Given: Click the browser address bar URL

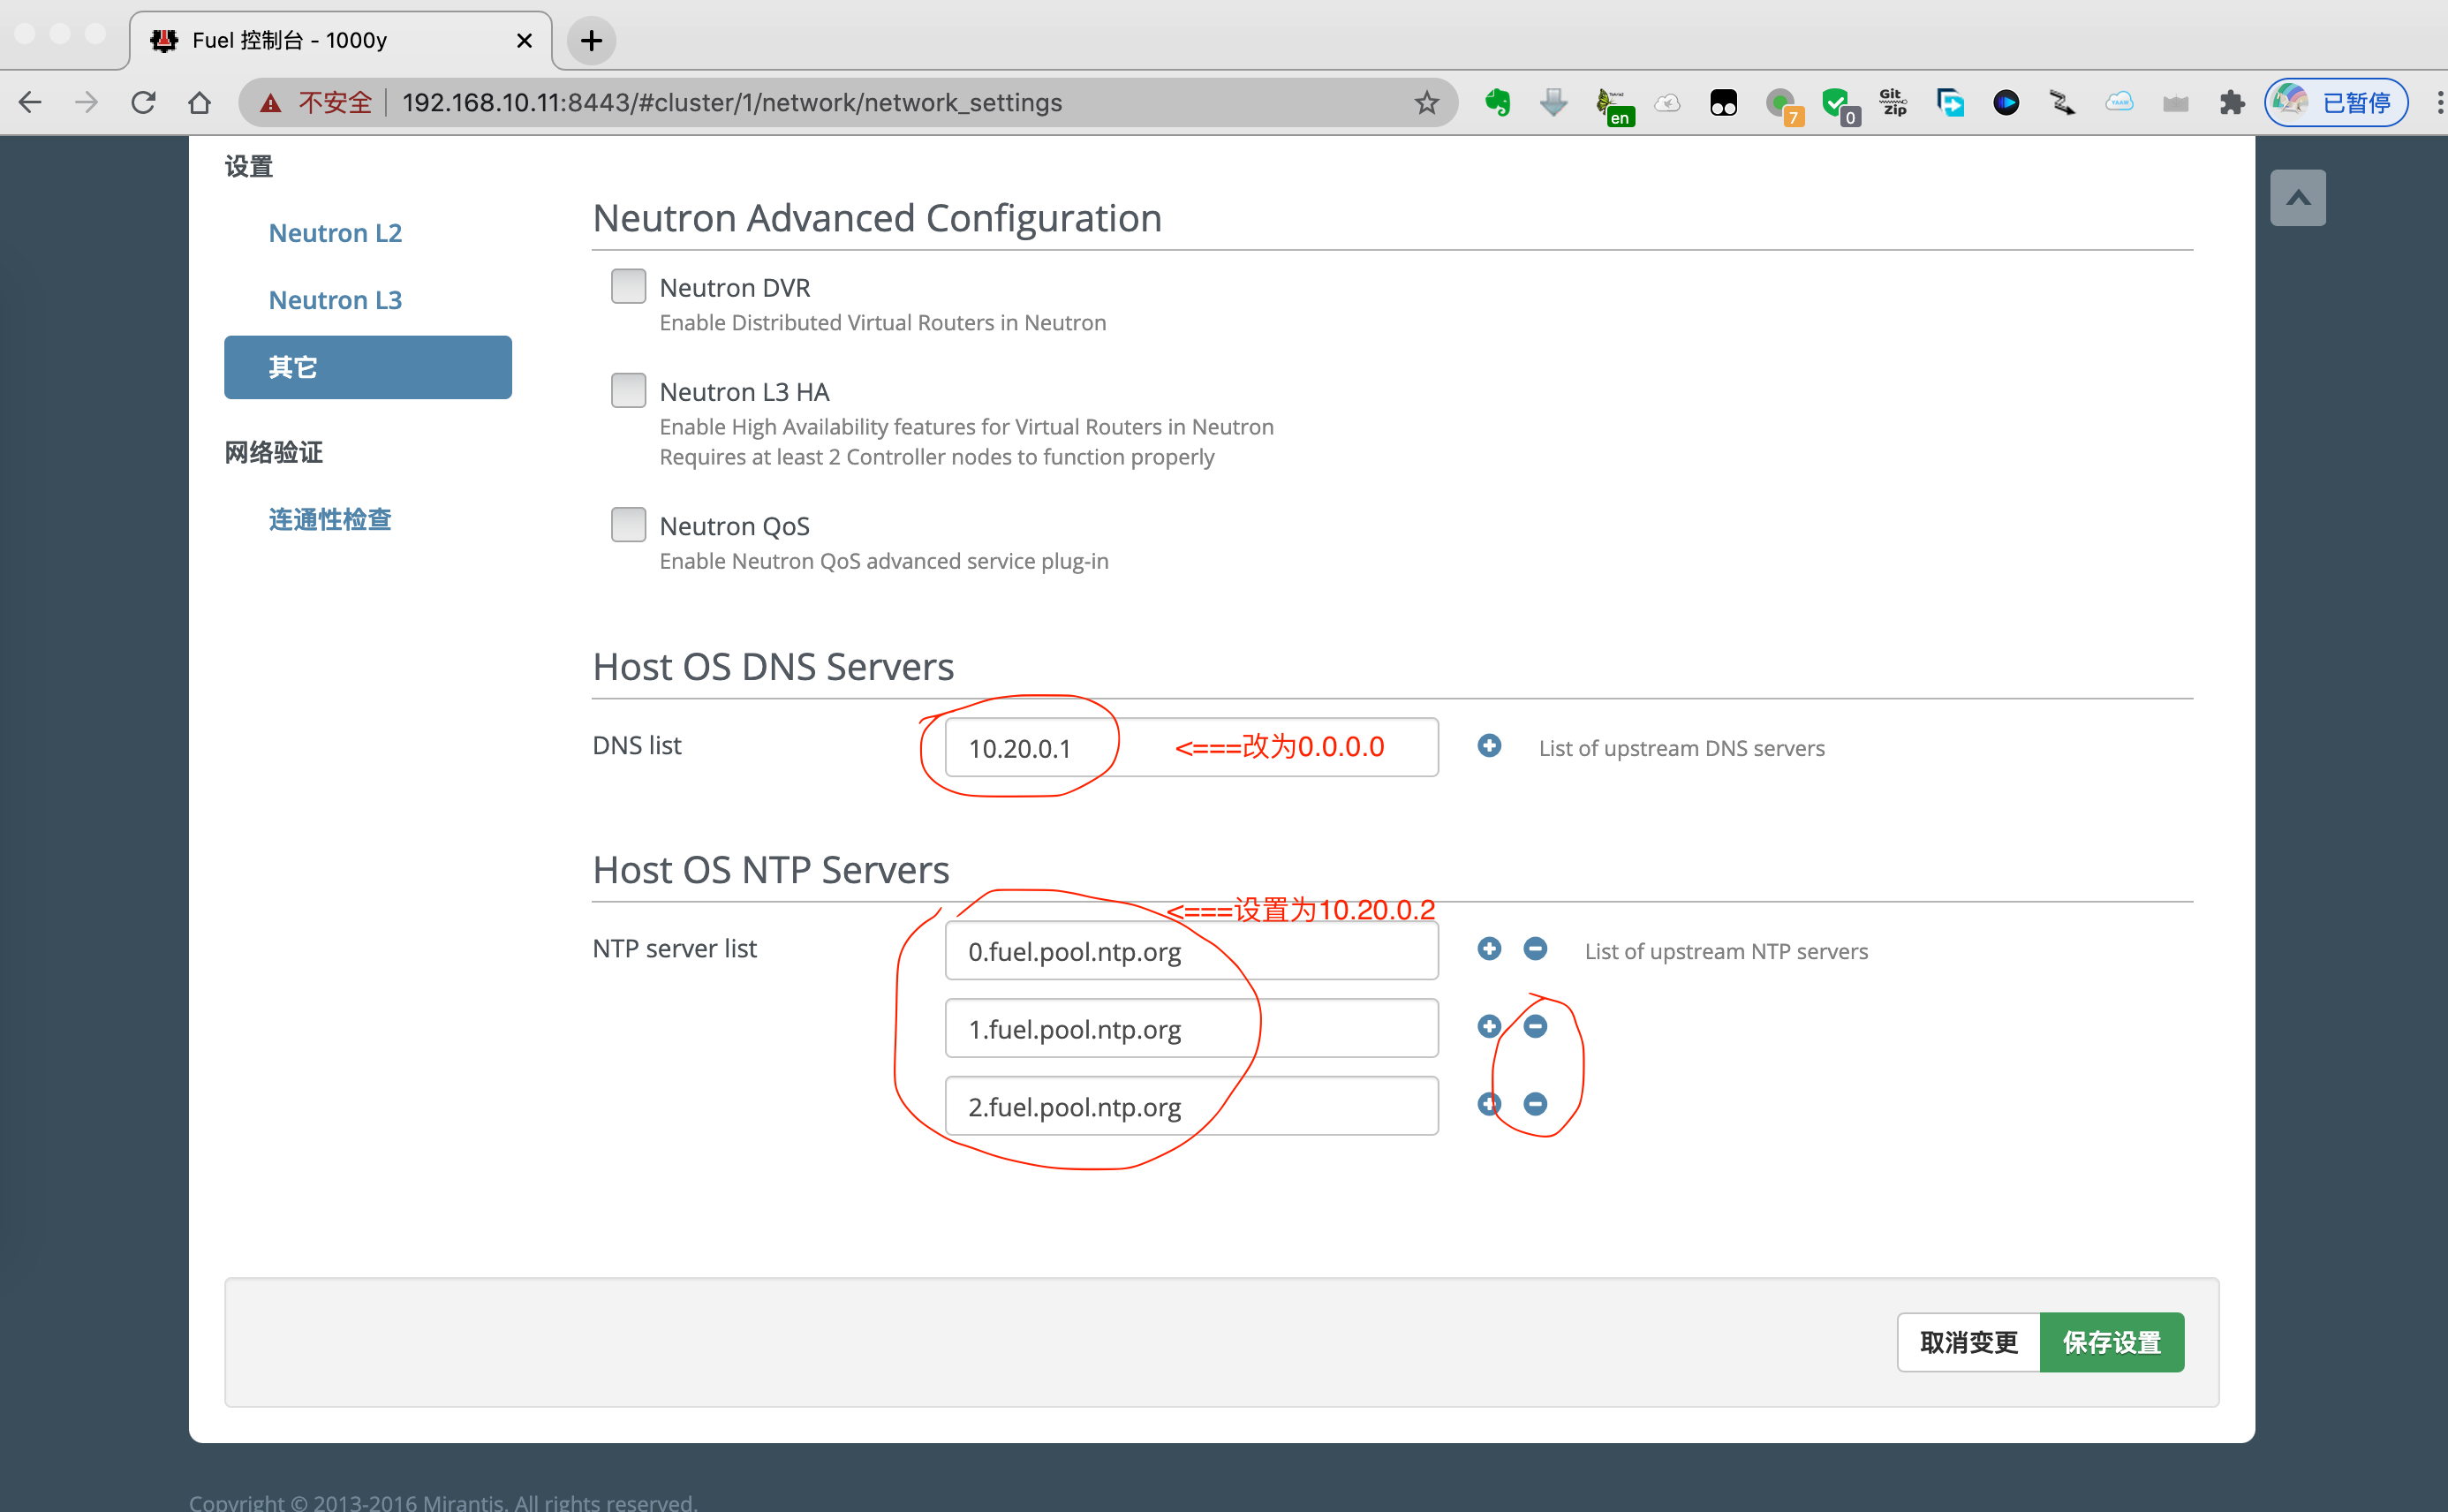Looking at the screenshot, I should [732, 102].
